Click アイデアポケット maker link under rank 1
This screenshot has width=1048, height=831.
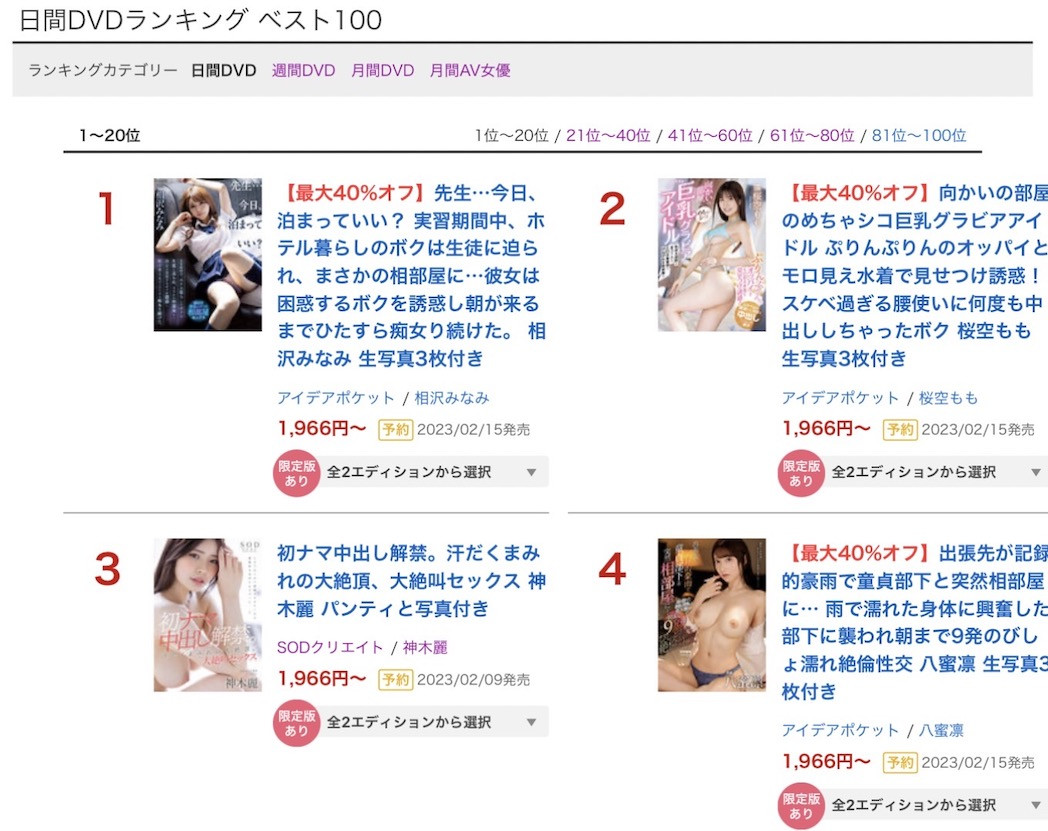336,398
